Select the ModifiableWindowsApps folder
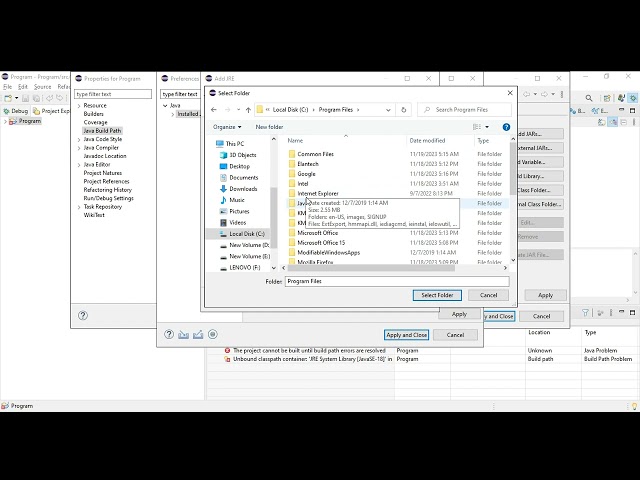The image size is (640, 480). [329, 253]
